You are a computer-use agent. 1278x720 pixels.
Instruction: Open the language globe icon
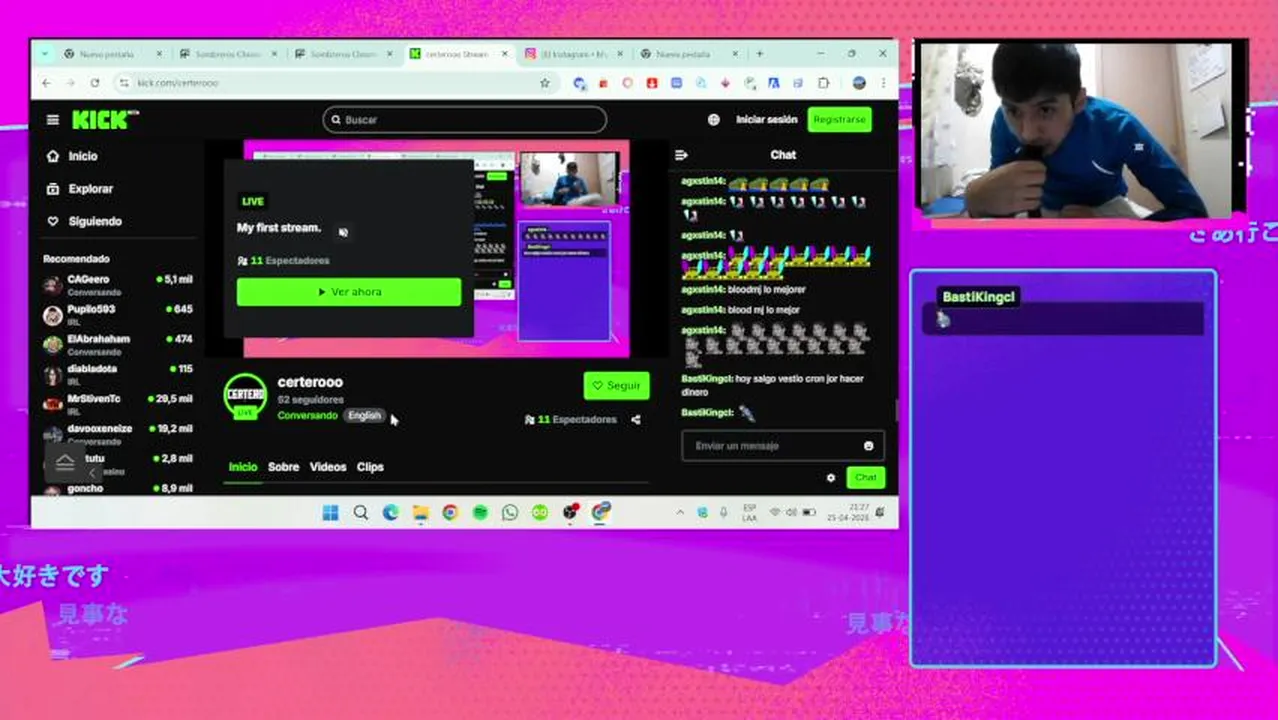[x=713, y=120]
